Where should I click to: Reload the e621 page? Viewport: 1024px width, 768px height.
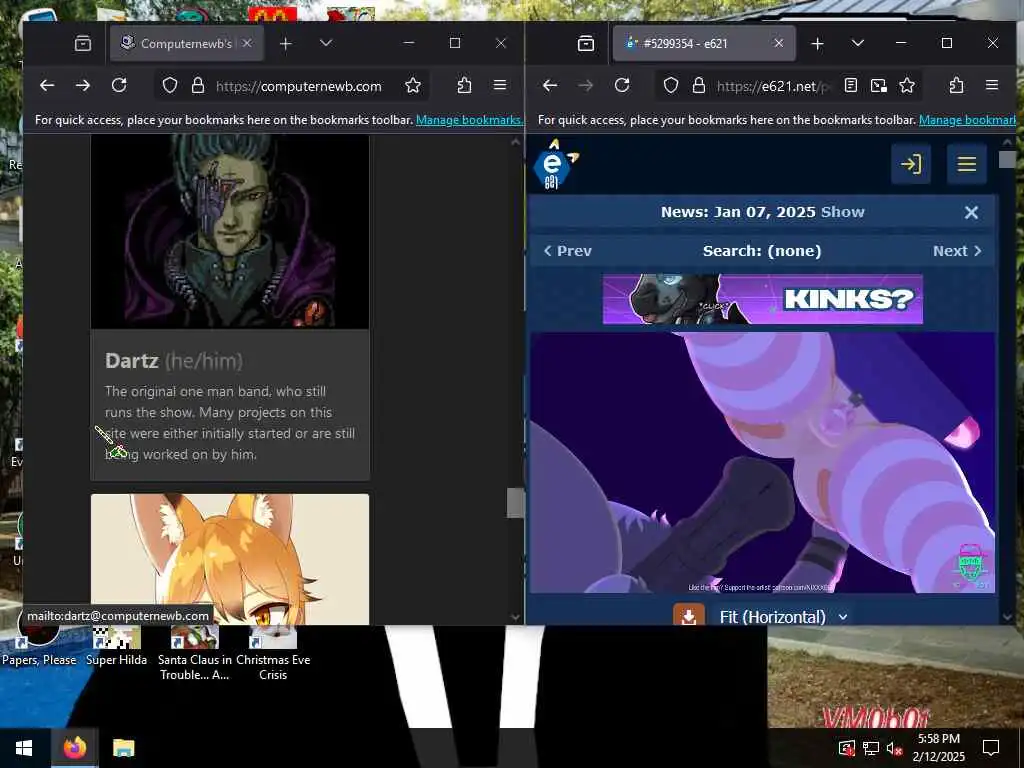(x=622, y=86)
